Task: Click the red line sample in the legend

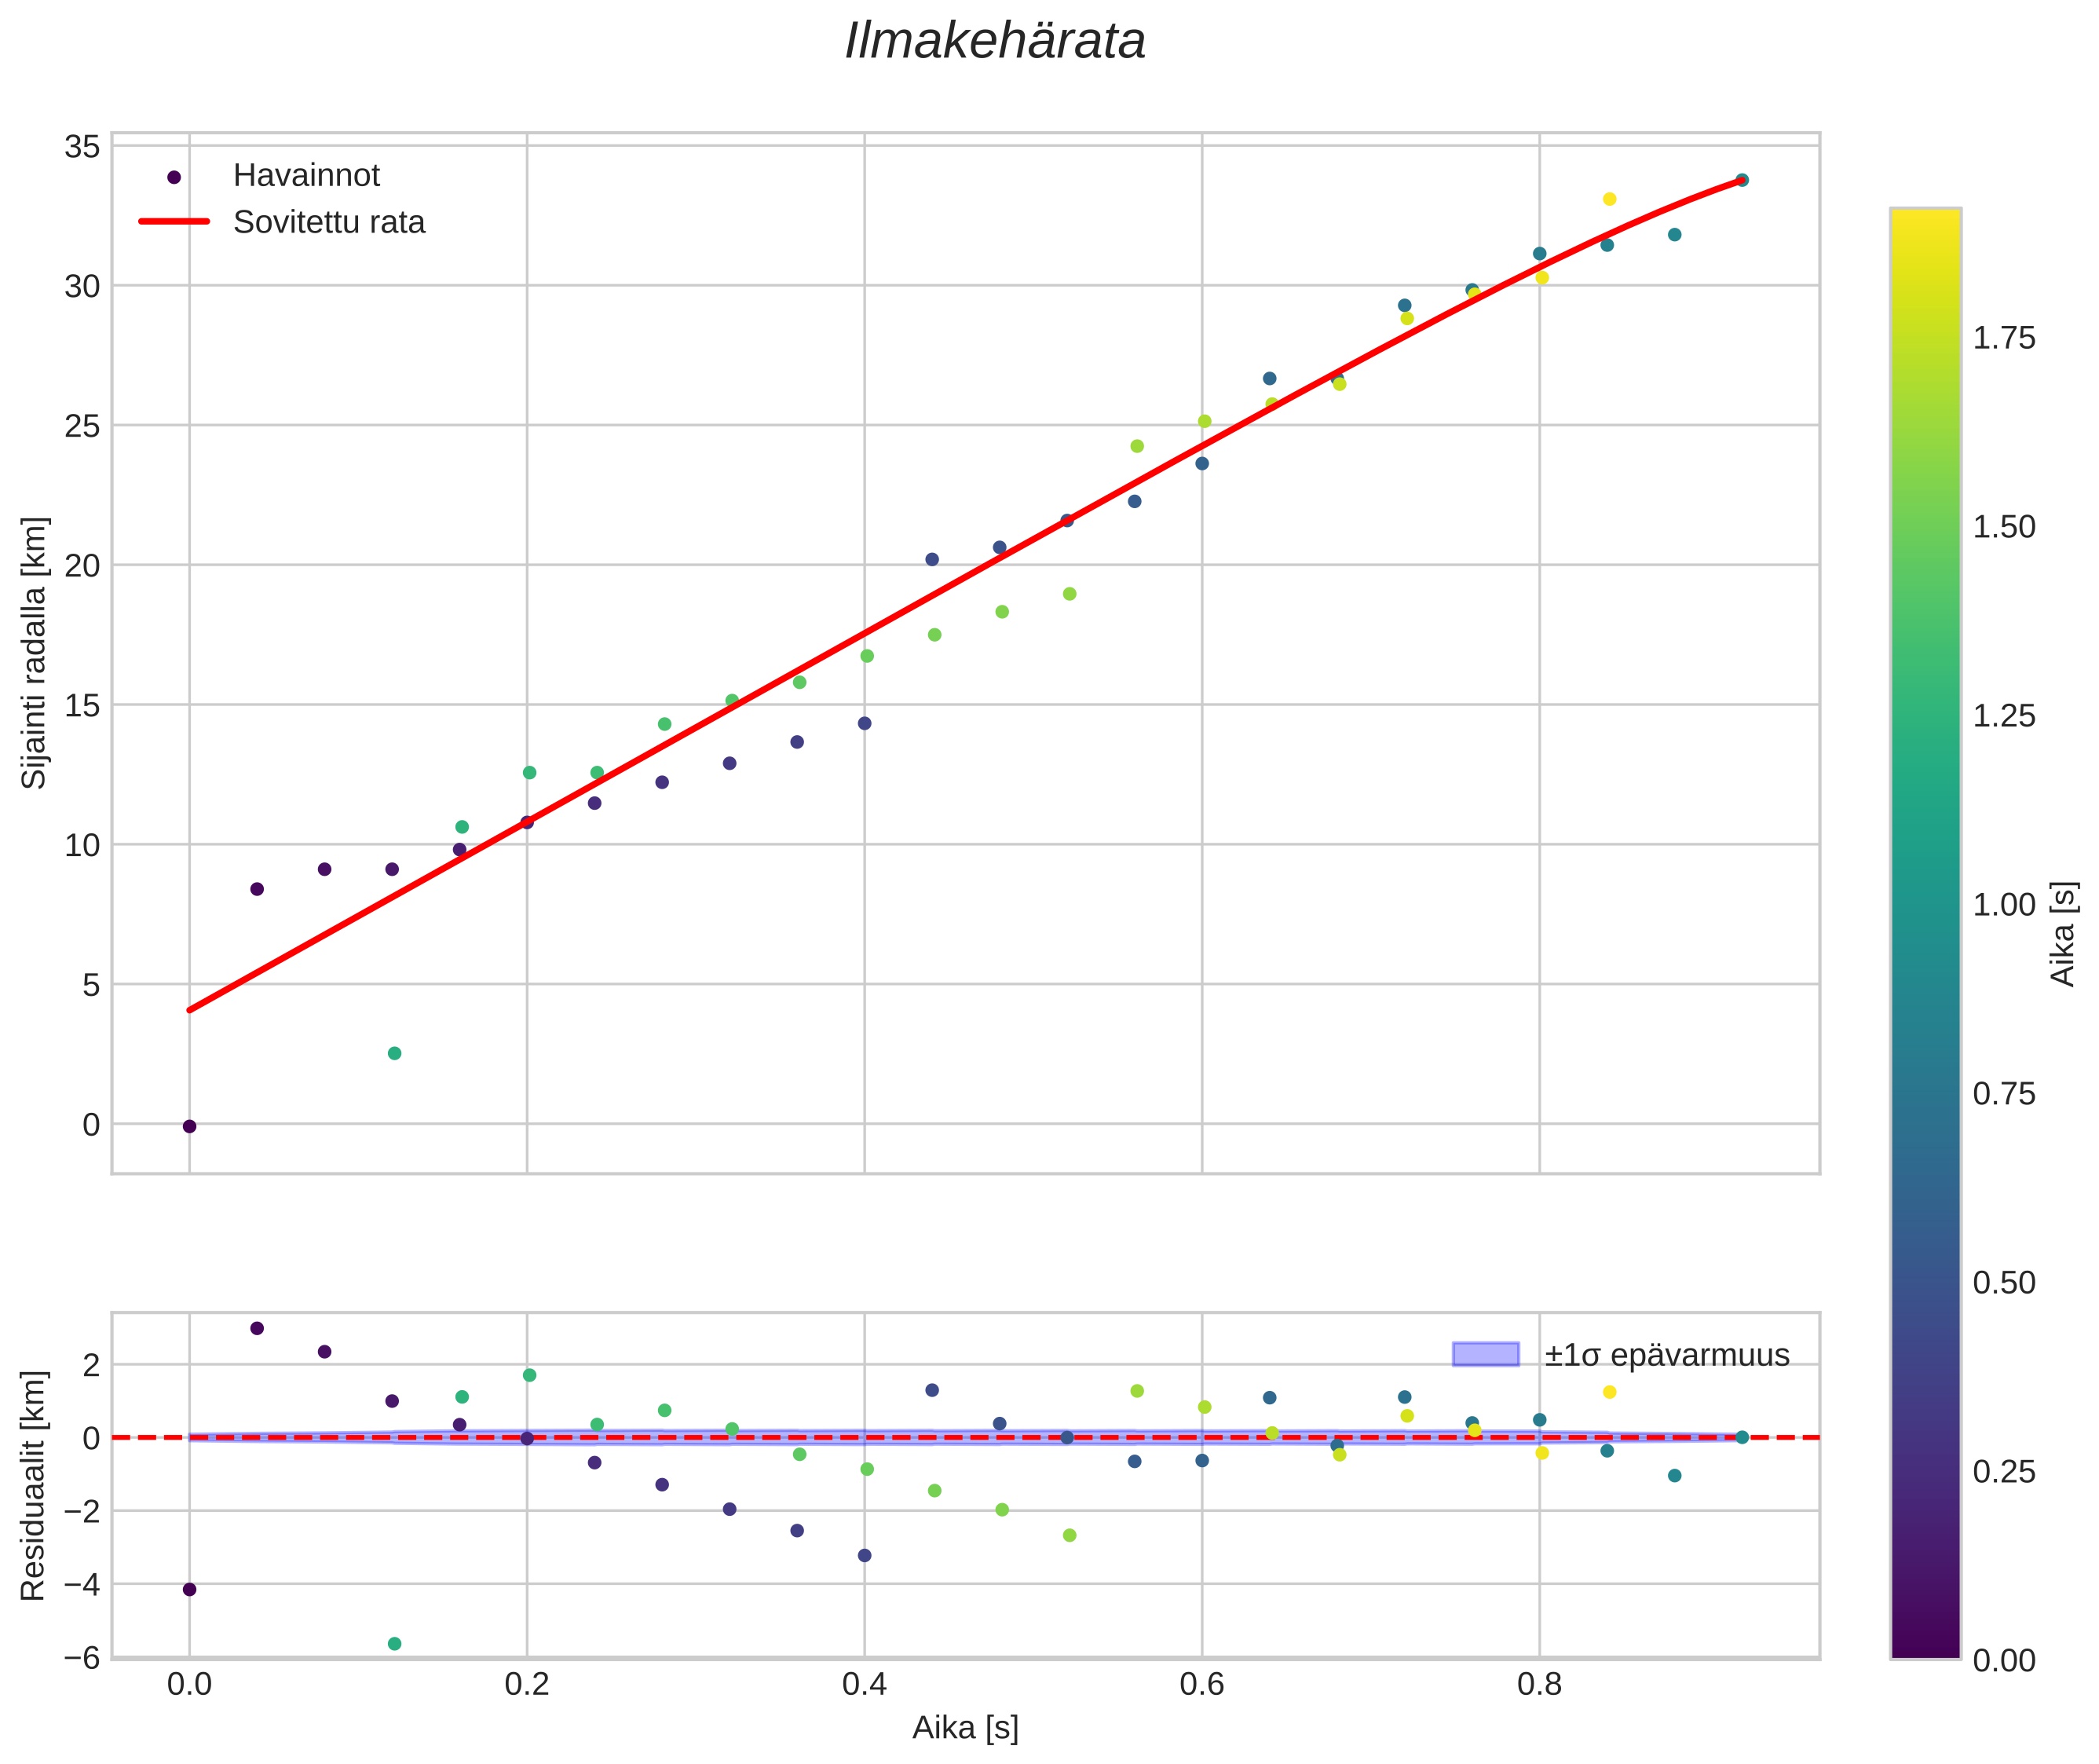Action: pos(174,222)
